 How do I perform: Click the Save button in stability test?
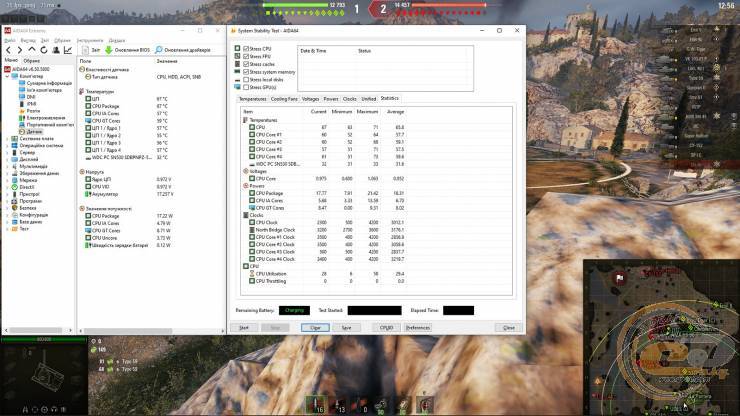346,327
